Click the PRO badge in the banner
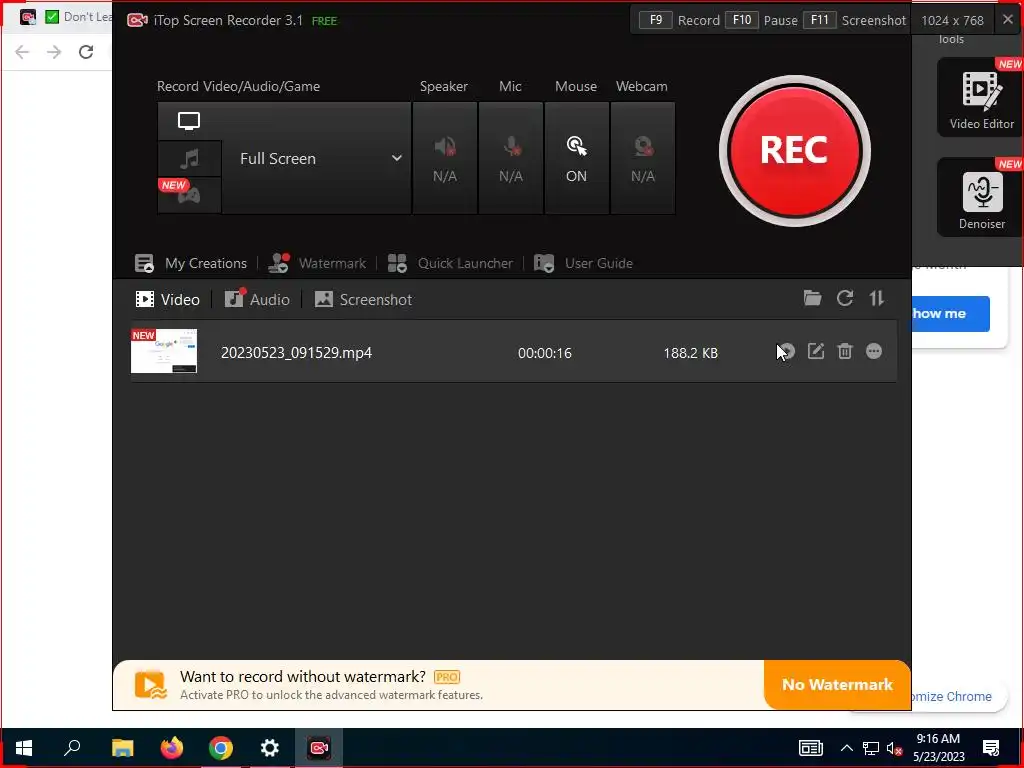Image resolution: width=1024 pixels, height=768 pixels. click(447, 677)
